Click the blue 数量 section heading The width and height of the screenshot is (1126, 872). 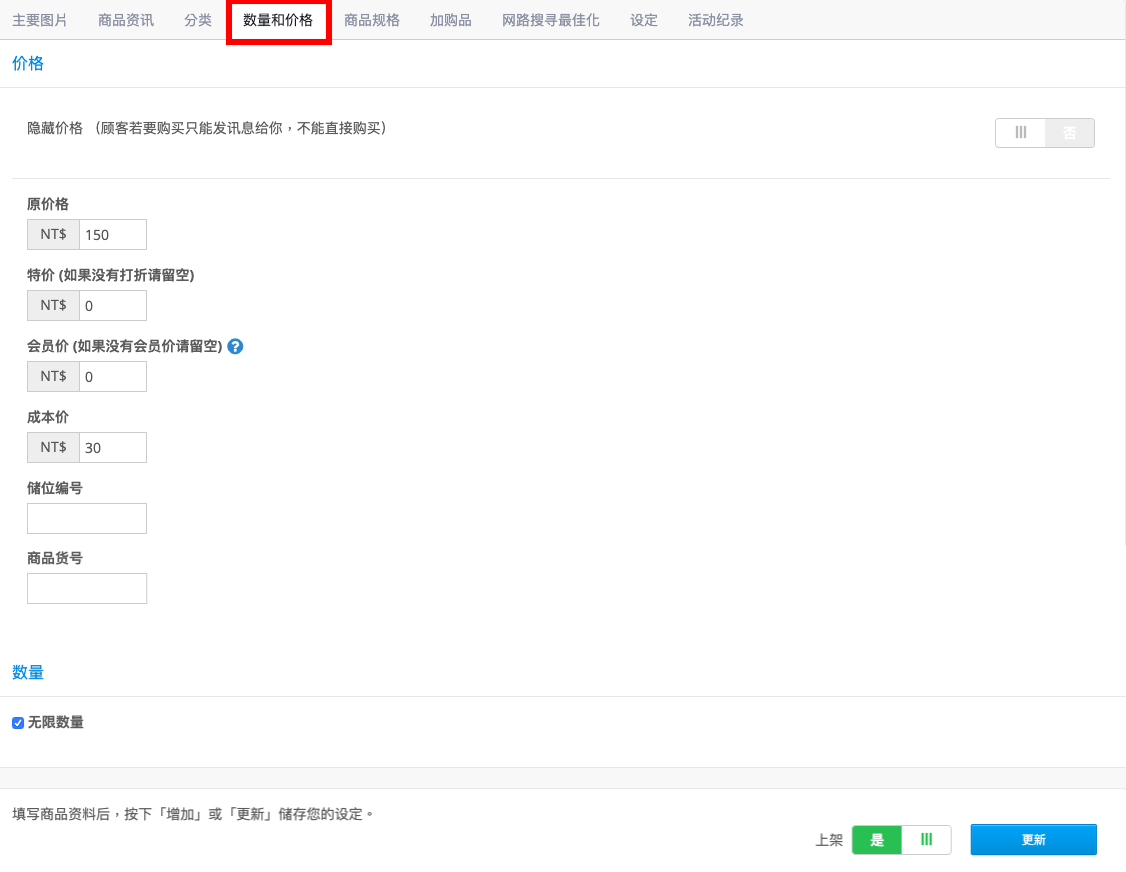[28, 672]
